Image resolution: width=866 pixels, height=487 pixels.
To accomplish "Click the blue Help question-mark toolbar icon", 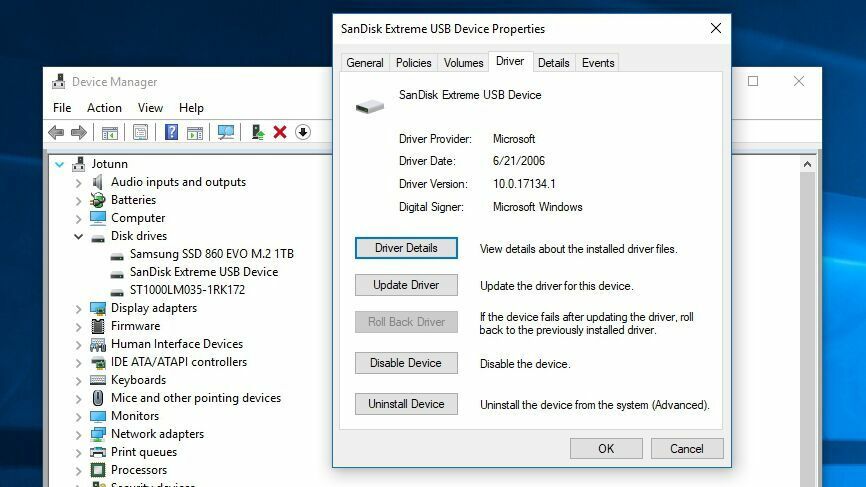I will pos(171,133).
